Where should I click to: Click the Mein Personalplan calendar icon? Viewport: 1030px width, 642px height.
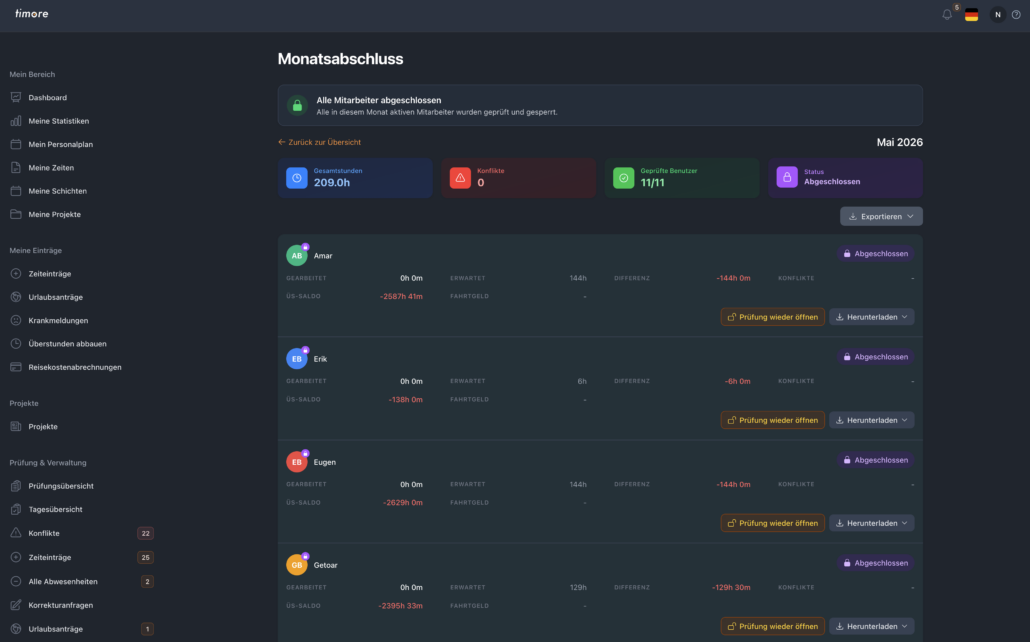[16, 144]
